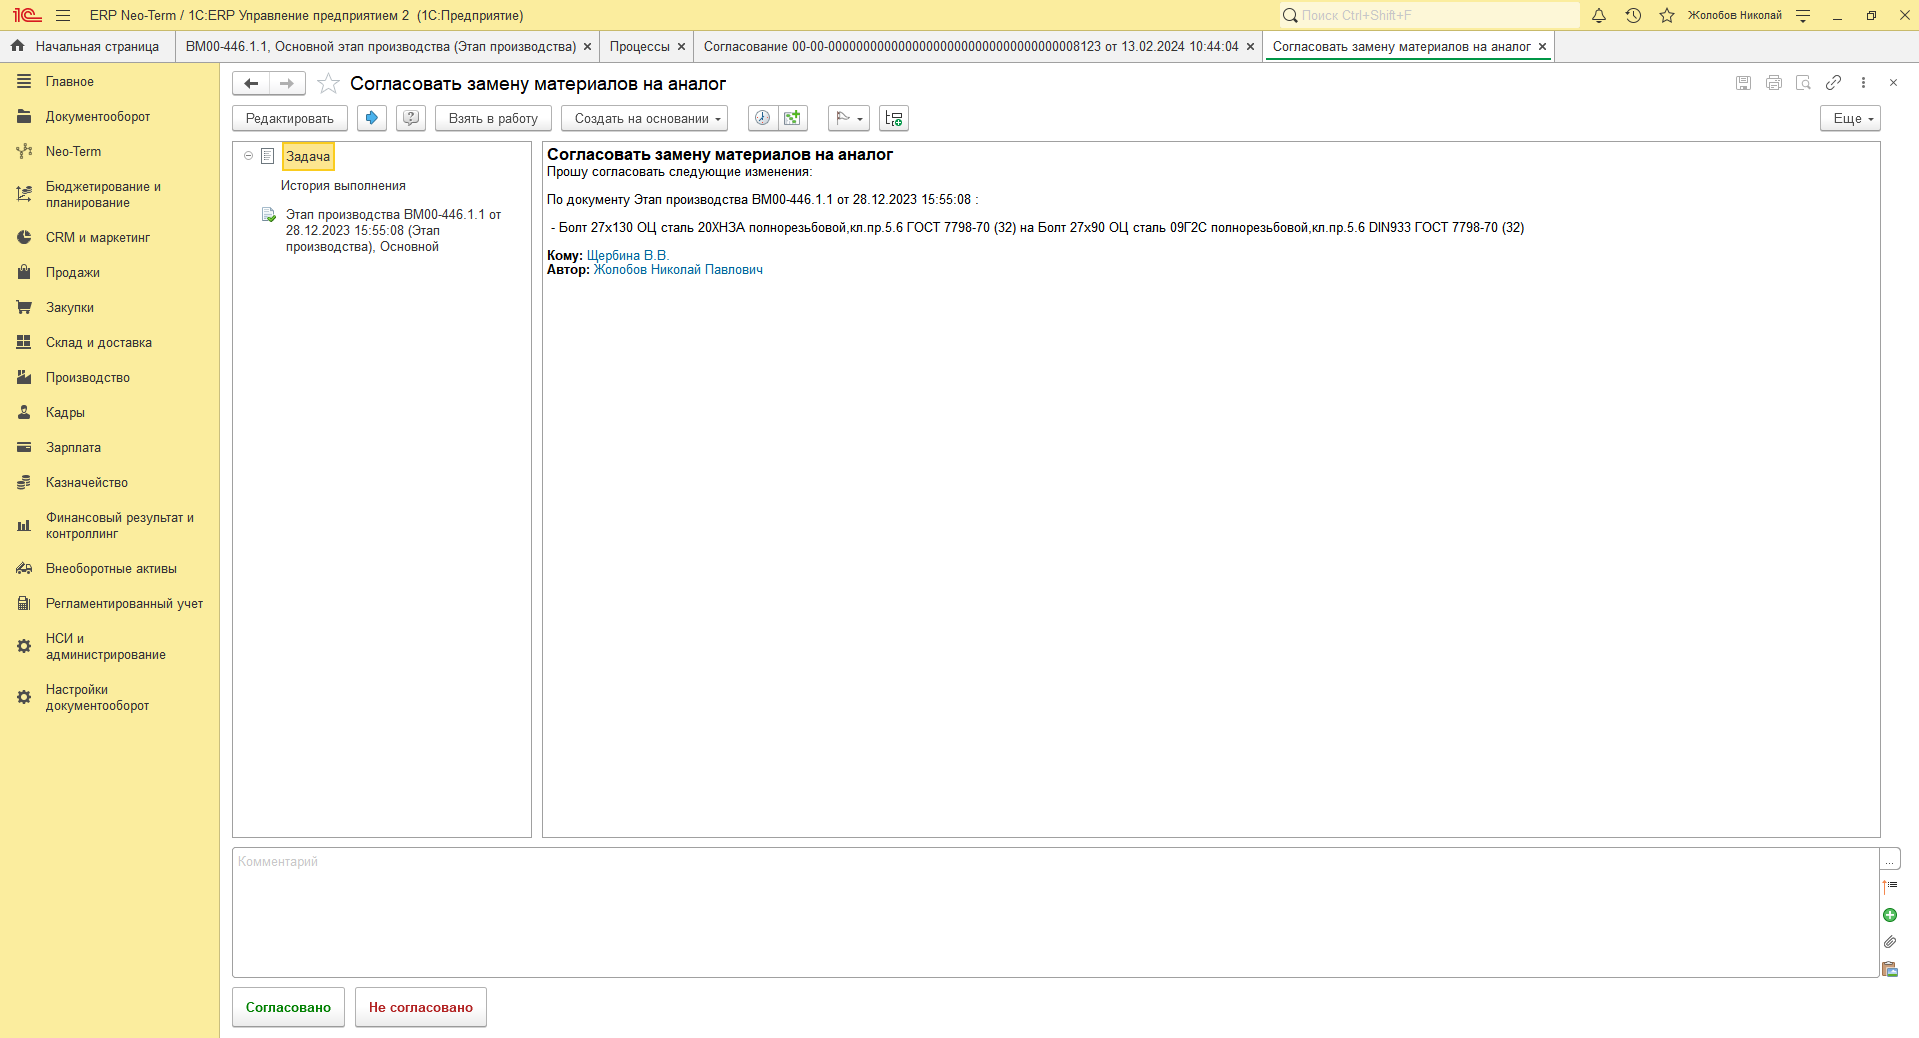Click the paperclip attach icon
The height and width of the screenshot is (1038, 1919).
1890,942
